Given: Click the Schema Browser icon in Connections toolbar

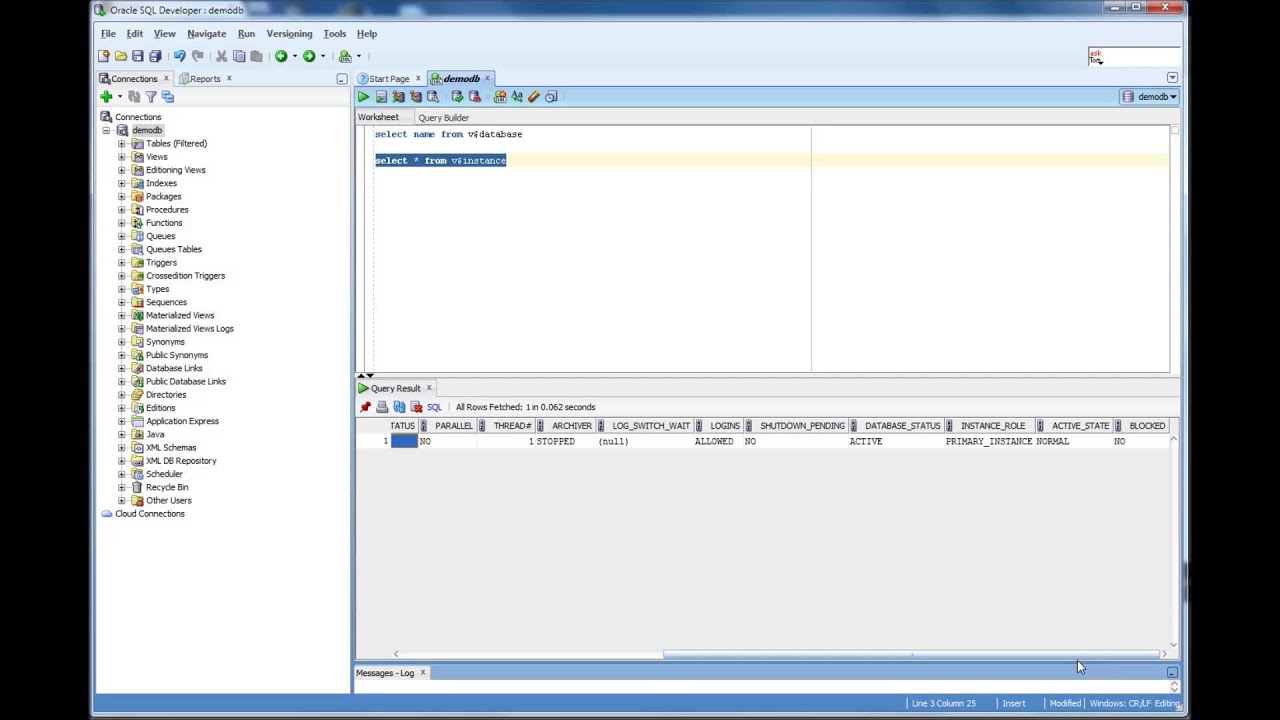Looking at the screenshot, I should click(x=168, y=97).
